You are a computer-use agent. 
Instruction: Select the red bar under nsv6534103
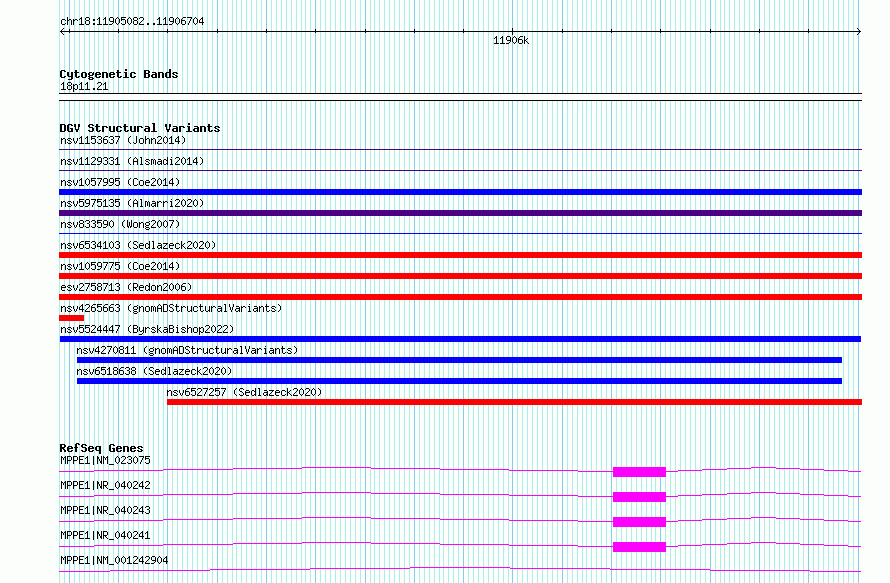(460, 255)
